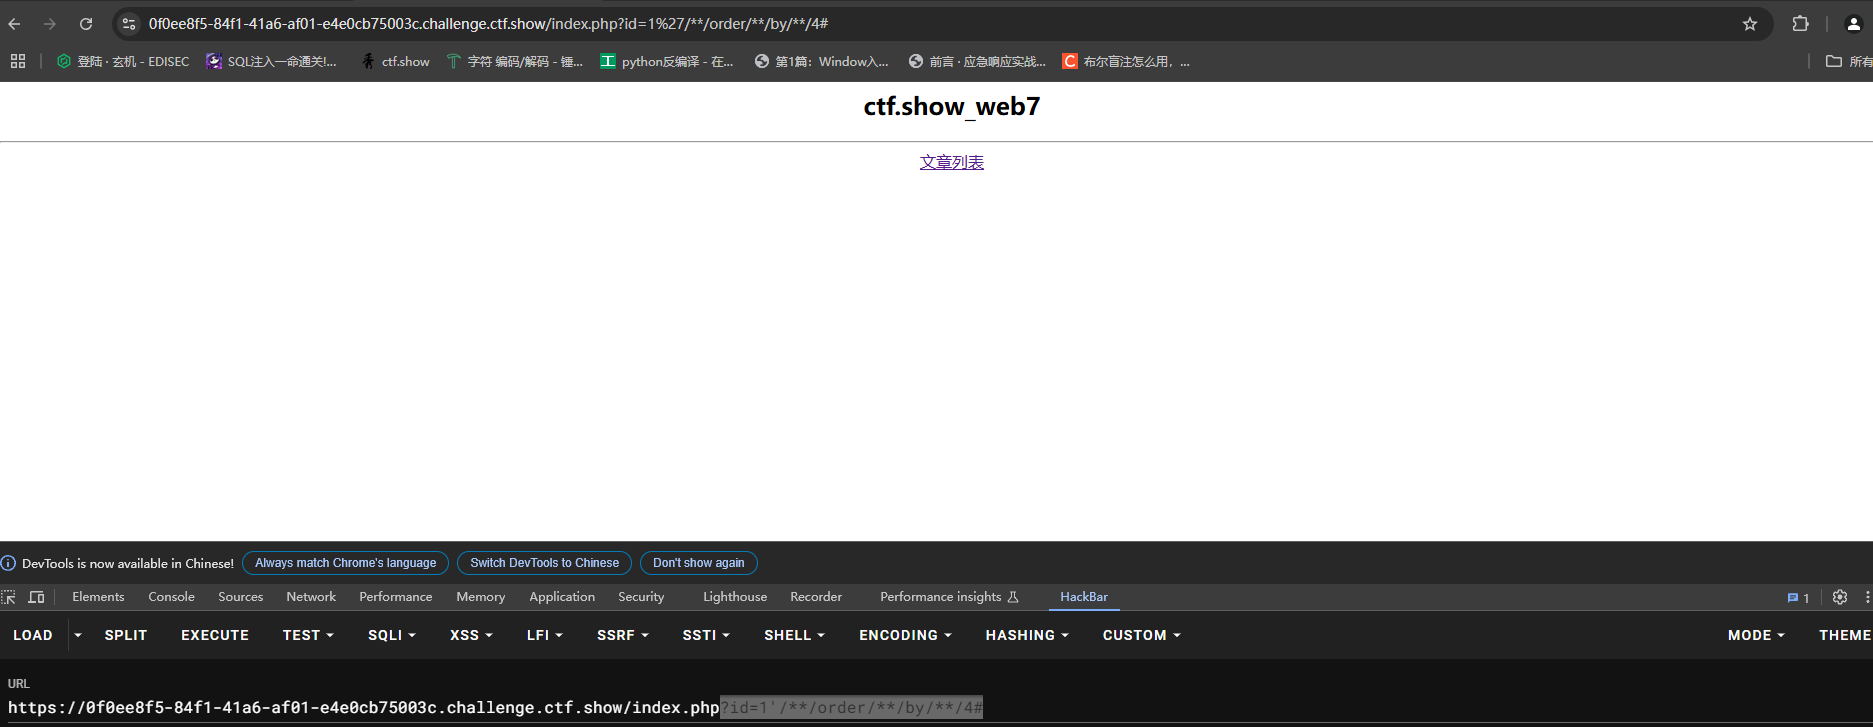This screenshot has width=1873, height=727.
Task: Open the DevTools issues counter badge
Action: [1798, 598]
